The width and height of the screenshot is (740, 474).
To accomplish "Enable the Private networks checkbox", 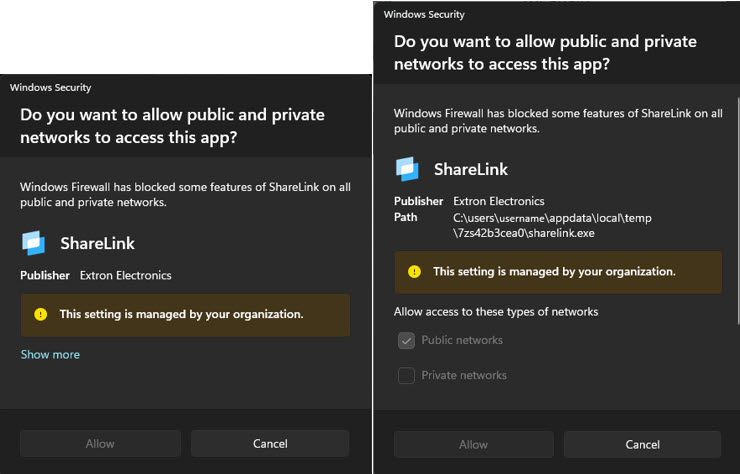I will 406,376.
